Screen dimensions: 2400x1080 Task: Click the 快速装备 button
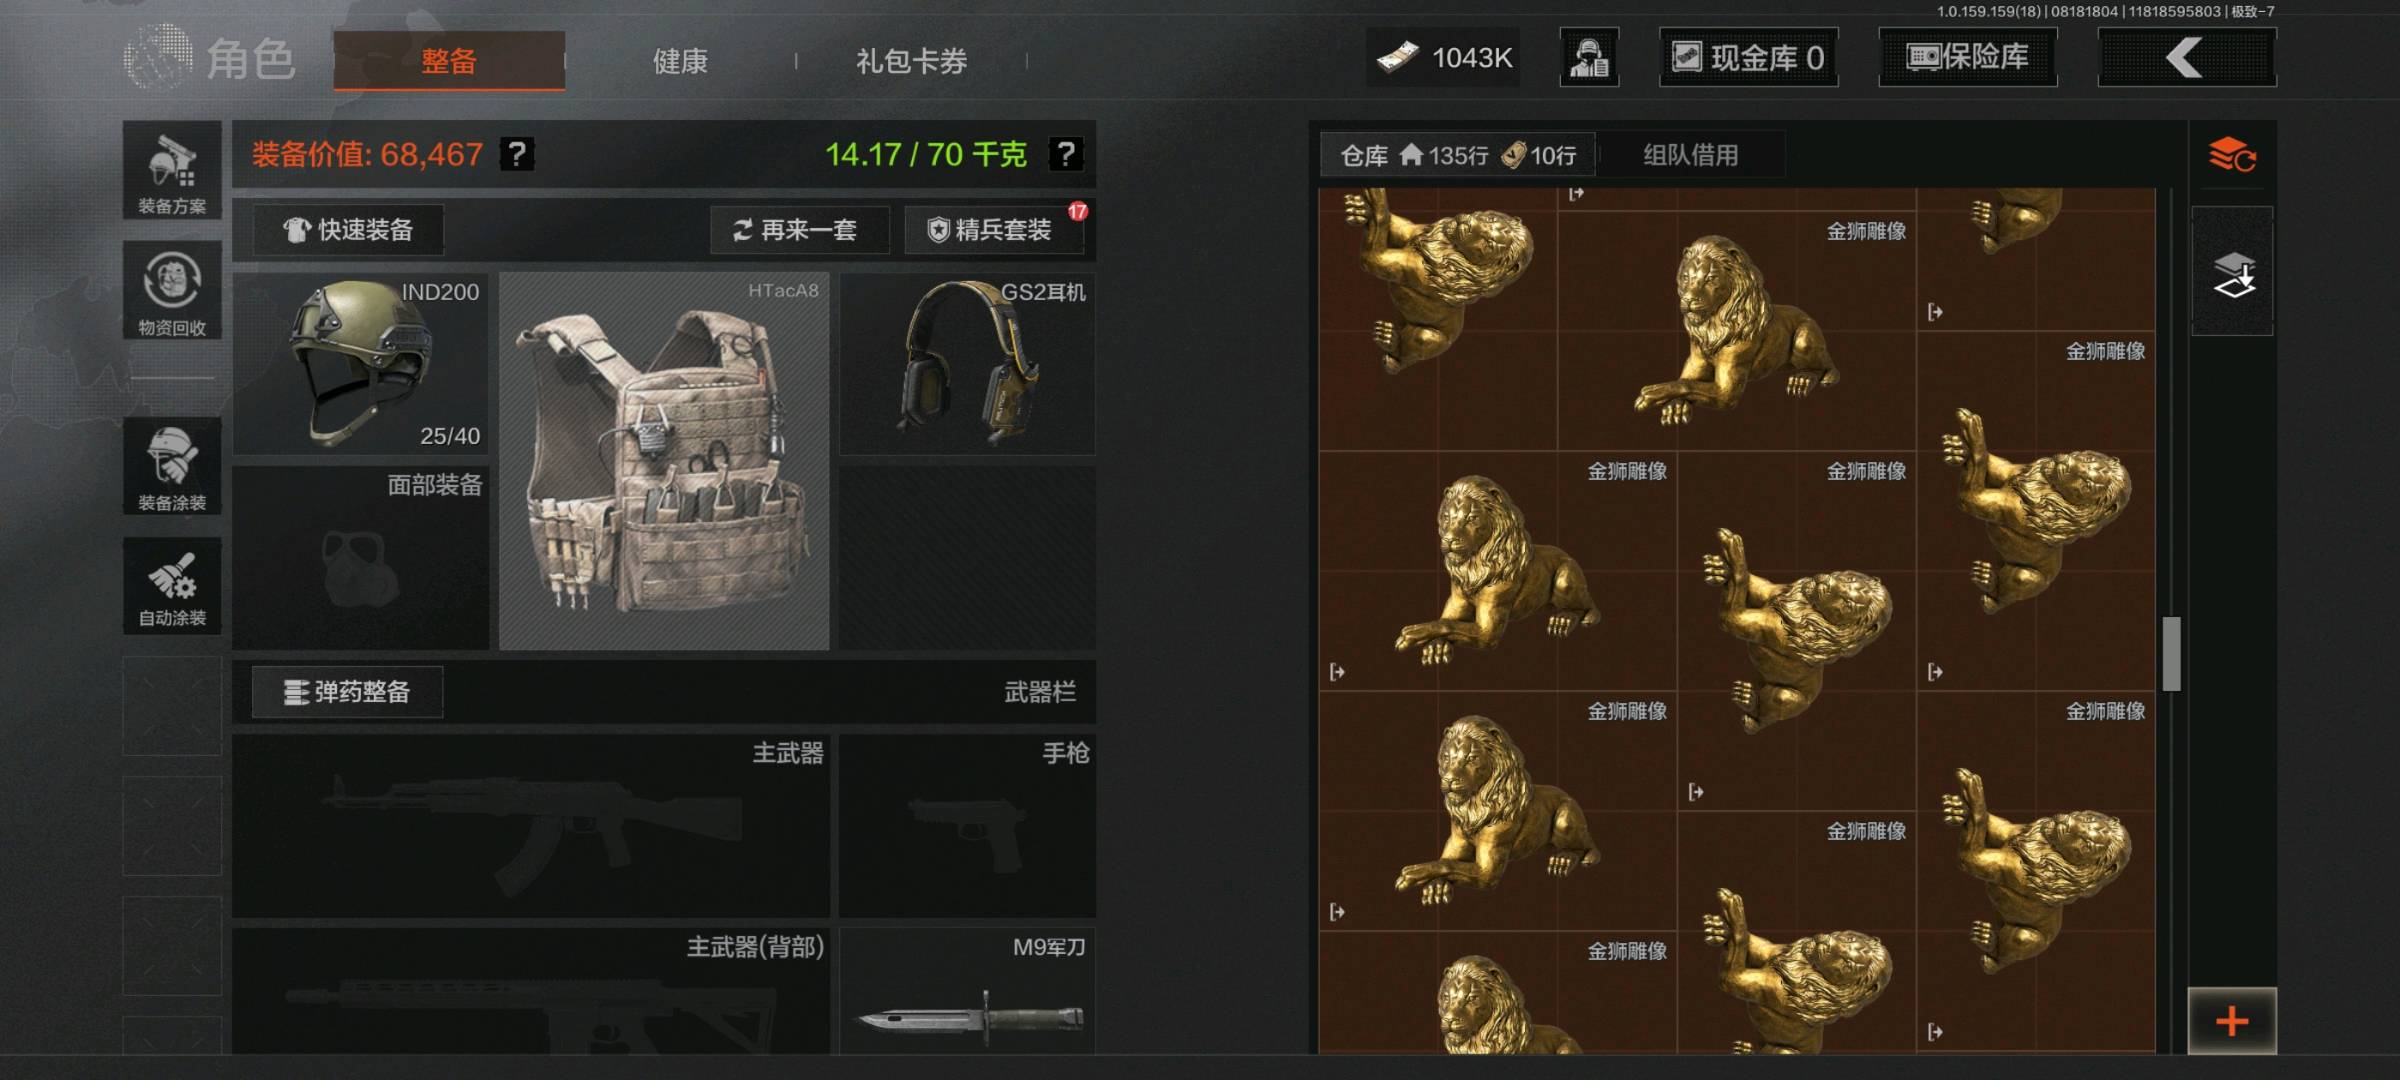[348, 230]
